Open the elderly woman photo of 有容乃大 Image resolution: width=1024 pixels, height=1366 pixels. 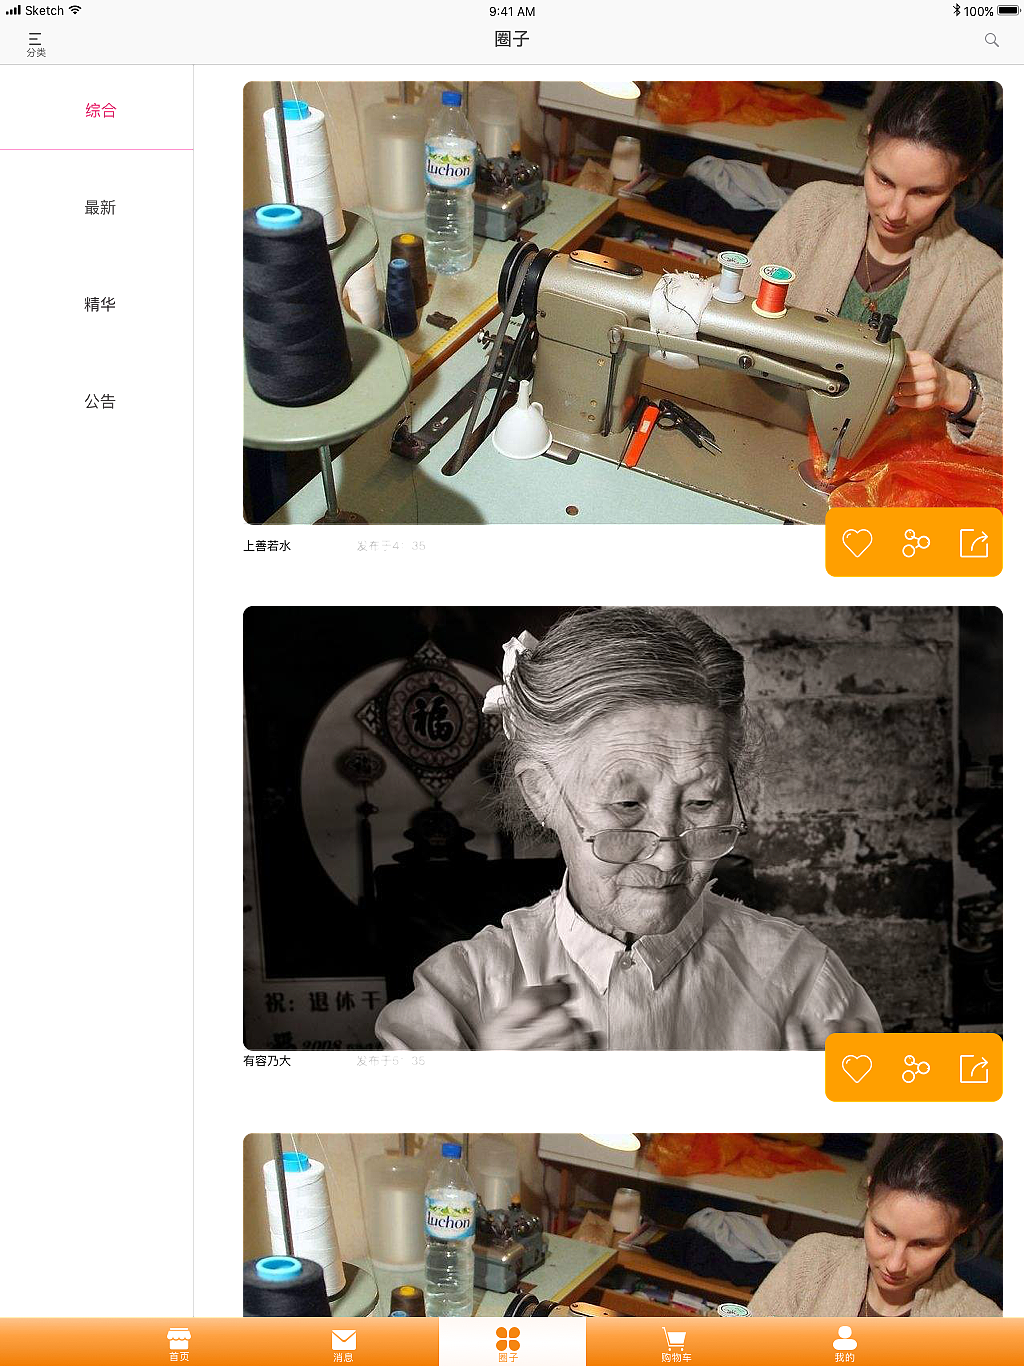(622, 828)
